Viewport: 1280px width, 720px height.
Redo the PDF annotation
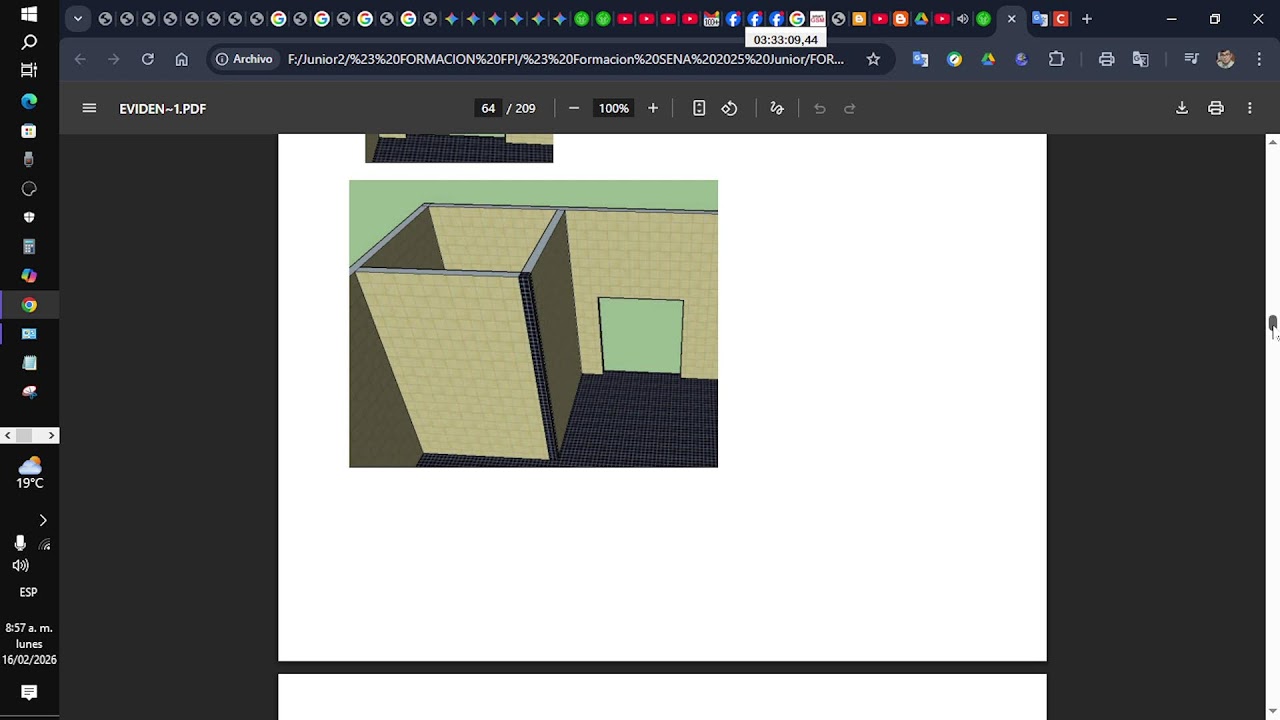click(850, 108)
